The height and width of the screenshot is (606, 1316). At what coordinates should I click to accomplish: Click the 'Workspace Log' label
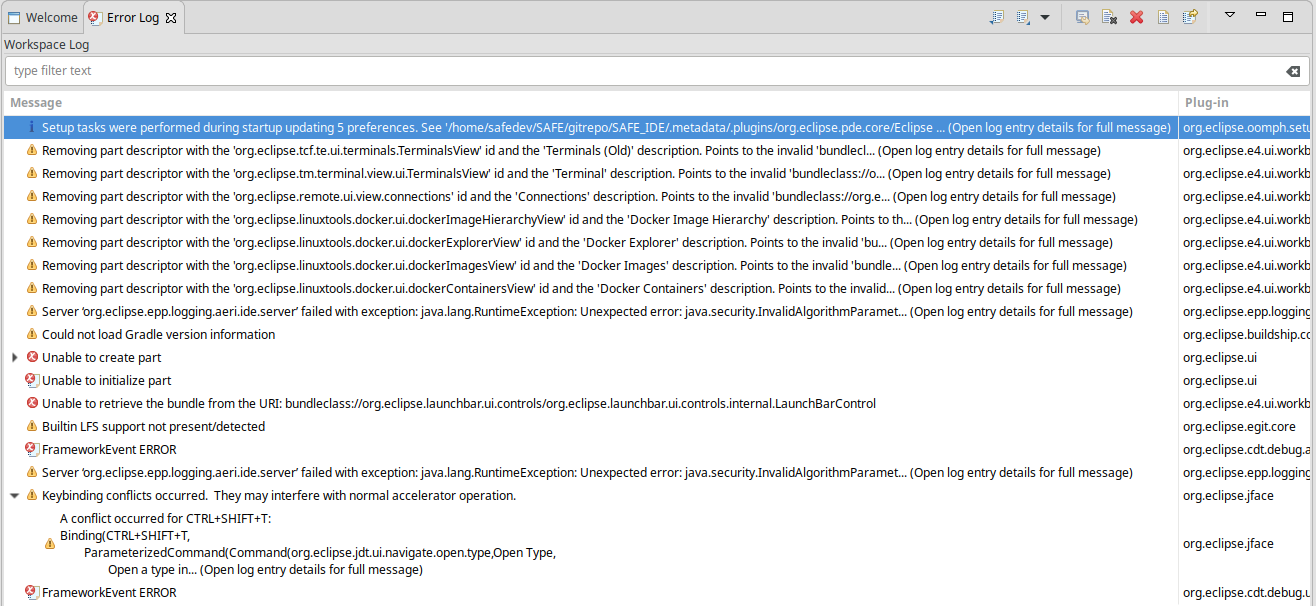point(47,45)
